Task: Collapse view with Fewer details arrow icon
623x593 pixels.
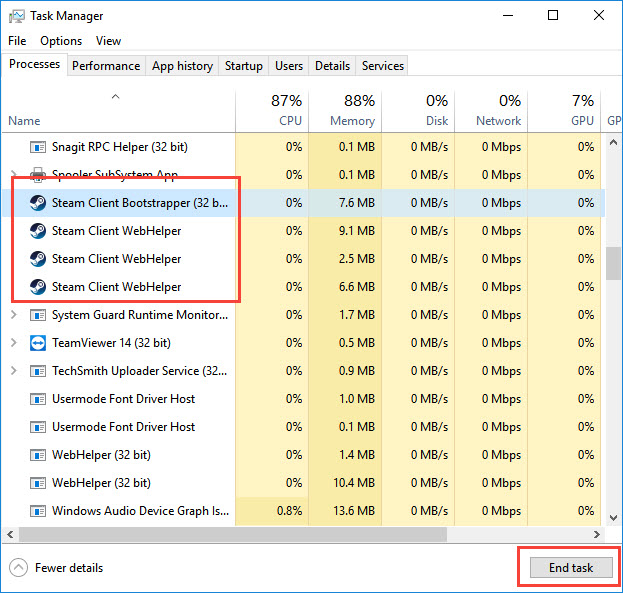Action: (18, 568)
